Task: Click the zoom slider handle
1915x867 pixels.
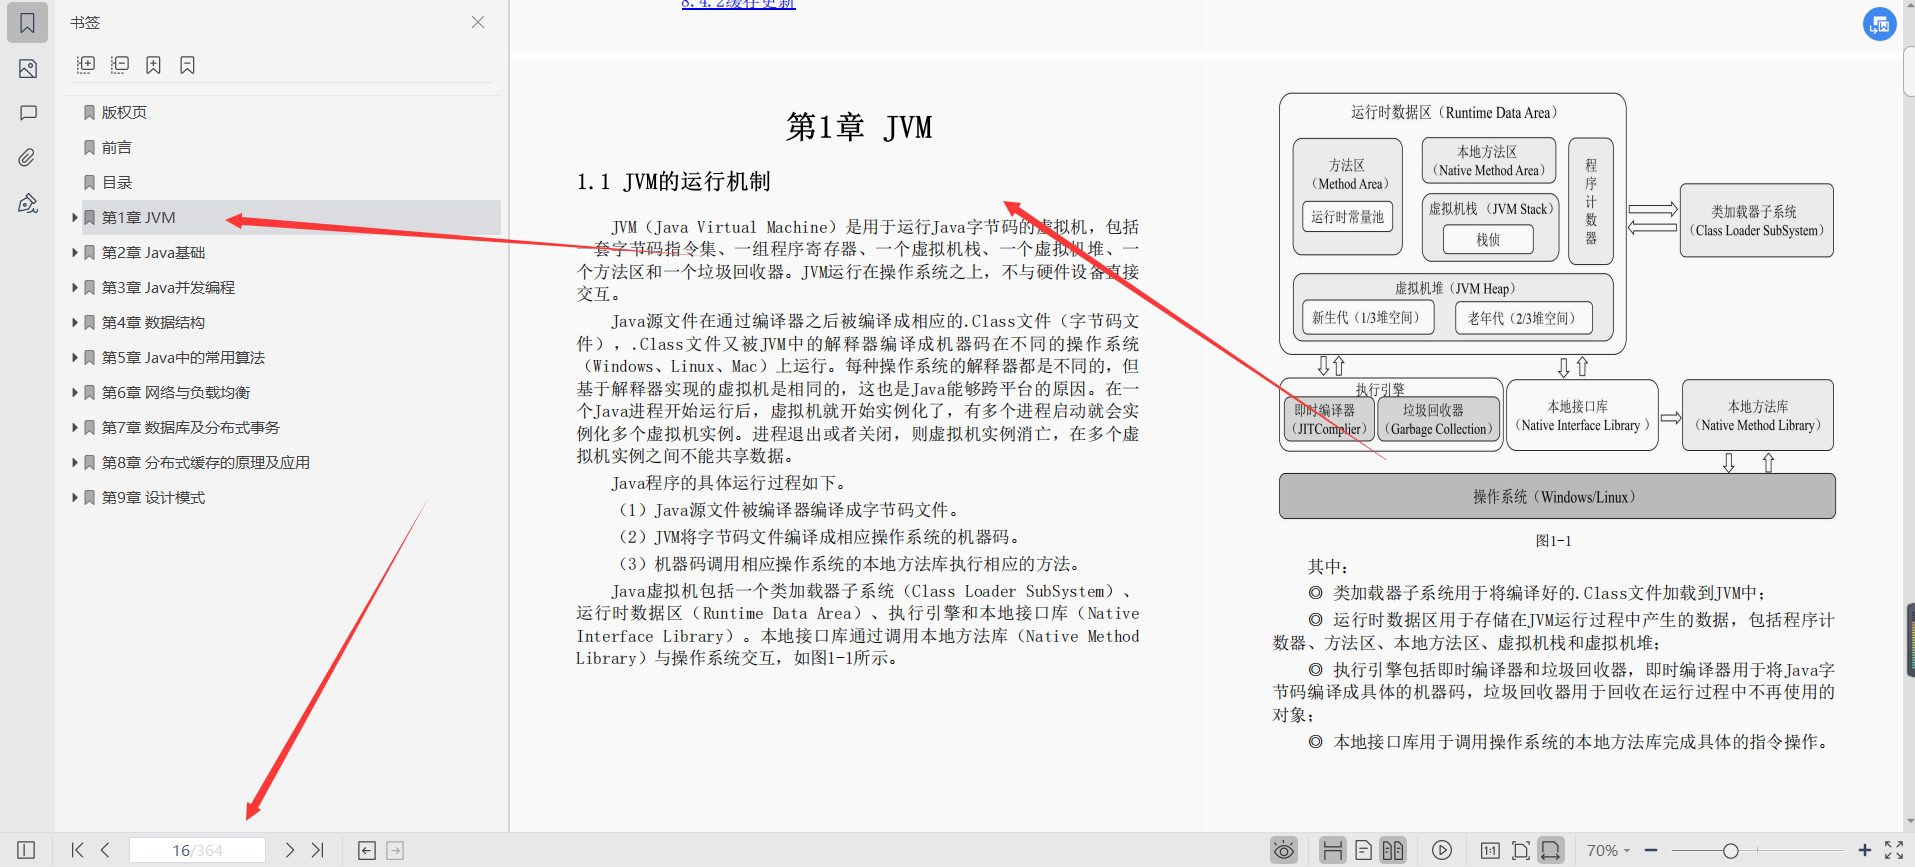Action: click(x=1730, y=850)
